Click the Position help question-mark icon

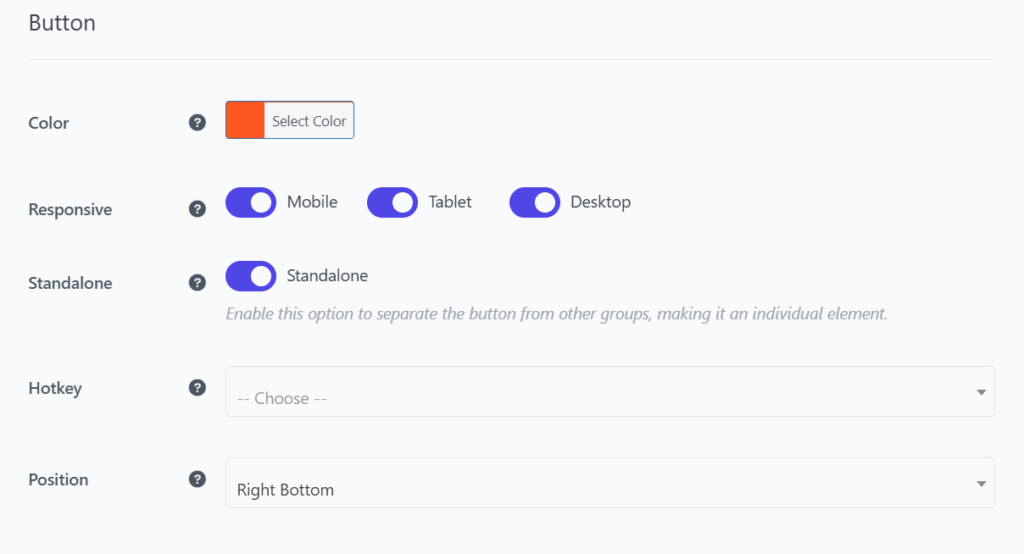(x=197, y=479)
